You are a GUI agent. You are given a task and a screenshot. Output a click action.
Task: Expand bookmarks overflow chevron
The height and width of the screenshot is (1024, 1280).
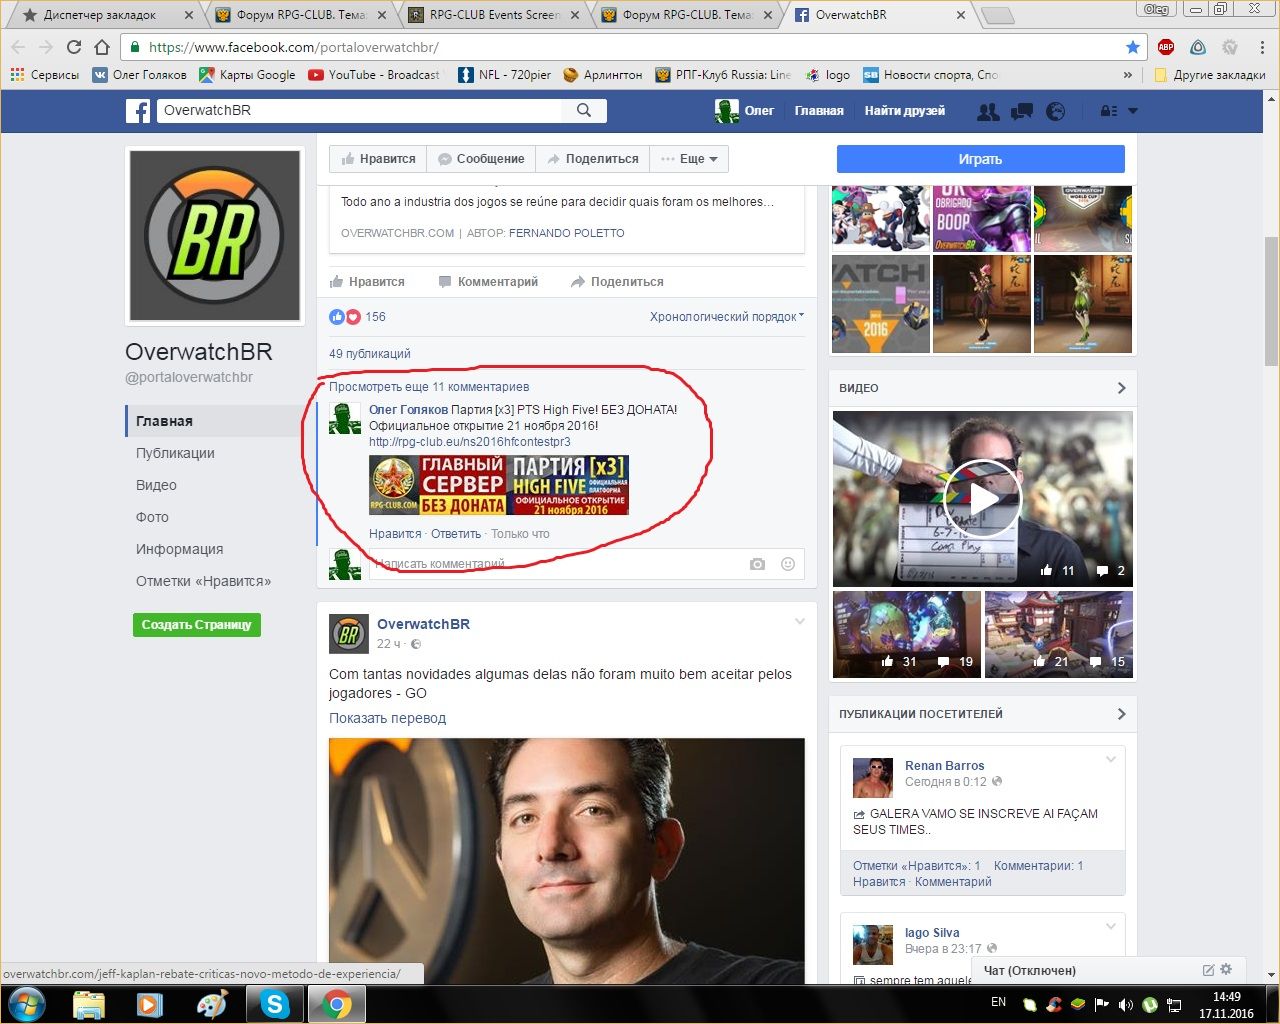point(1128,75)
